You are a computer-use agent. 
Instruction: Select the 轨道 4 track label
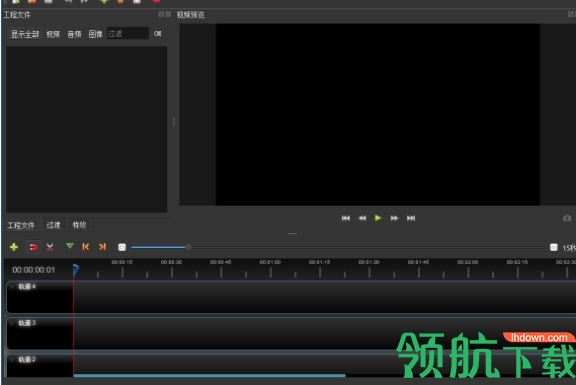pos(27,286)
